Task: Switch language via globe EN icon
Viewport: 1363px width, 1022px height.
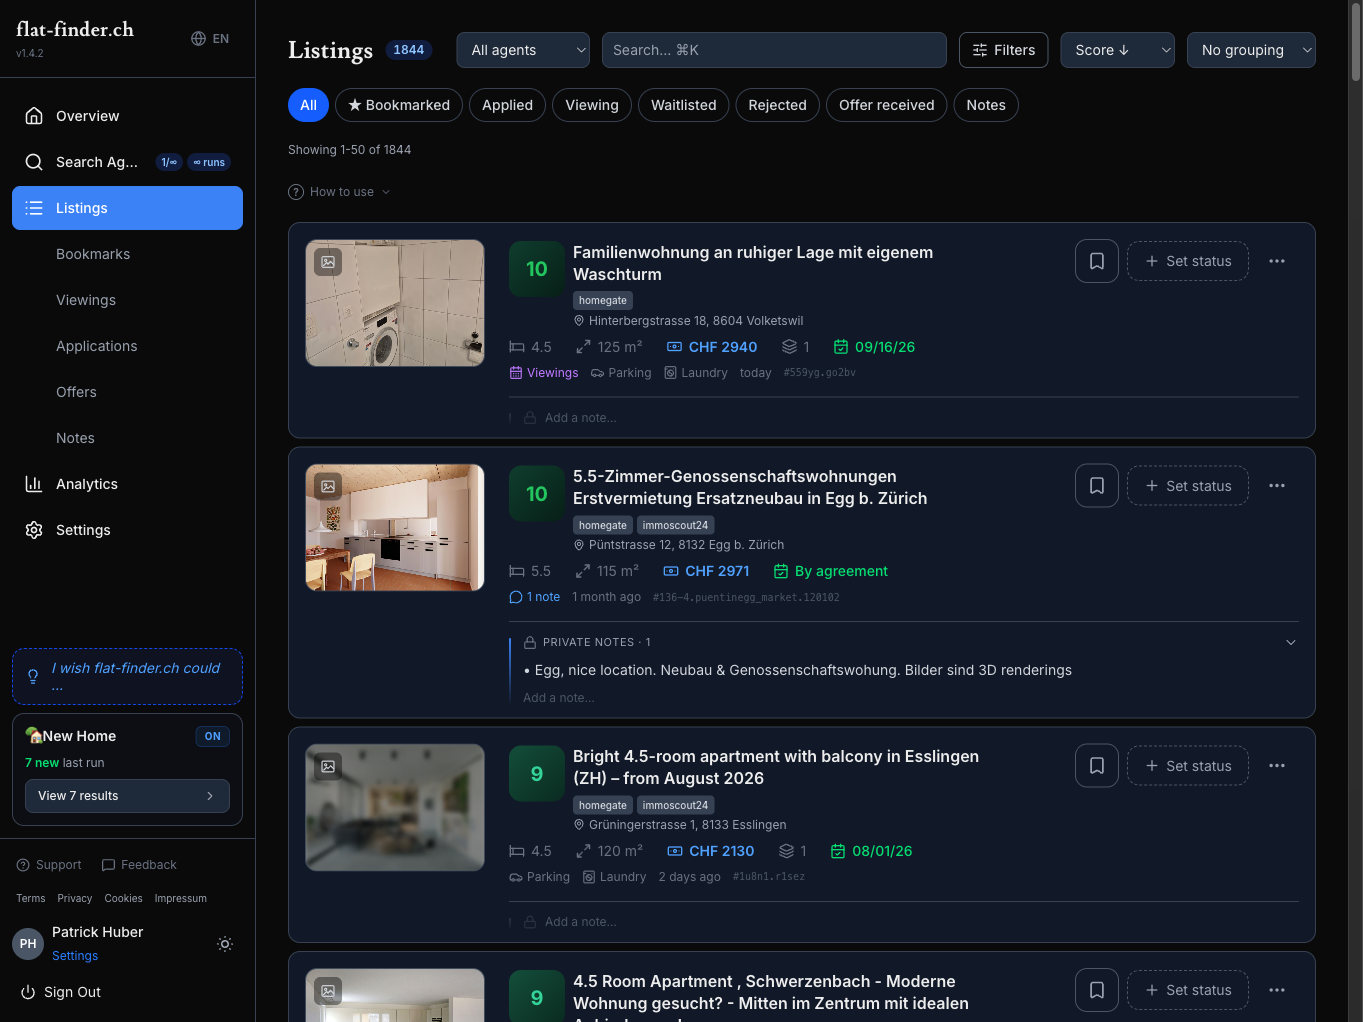Action: 210,38
